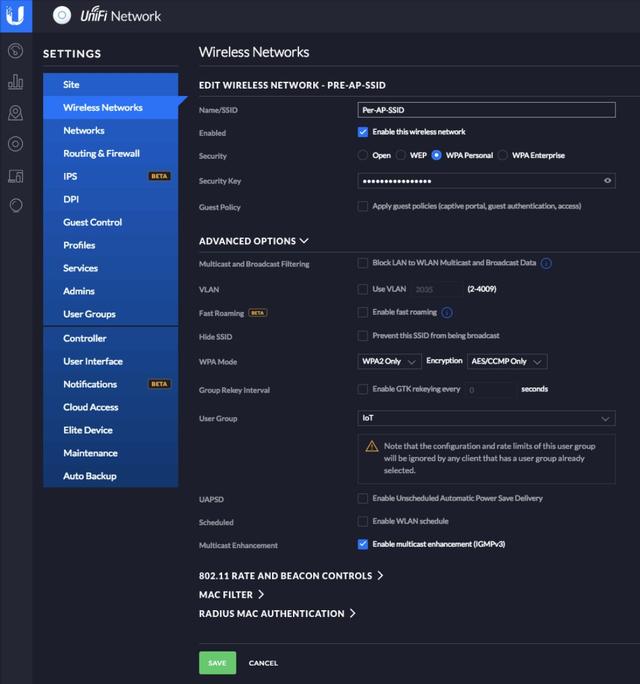Click the VLAN ID number field

tap(436, 289)
